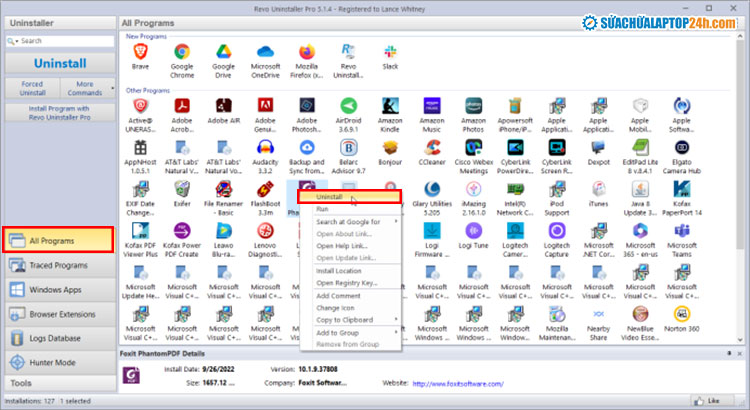Click the Forced Uninstall button

(x=33, y=89)
